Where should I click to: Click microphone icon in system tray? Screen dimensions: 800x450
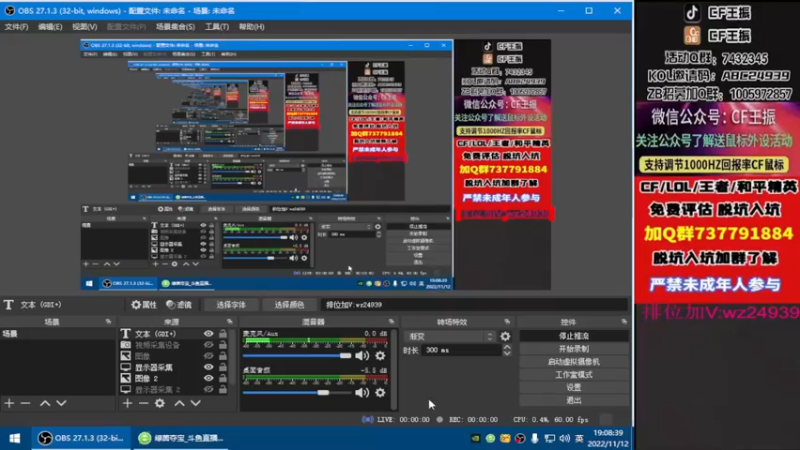pyautogui.click(x=534, y=438)
